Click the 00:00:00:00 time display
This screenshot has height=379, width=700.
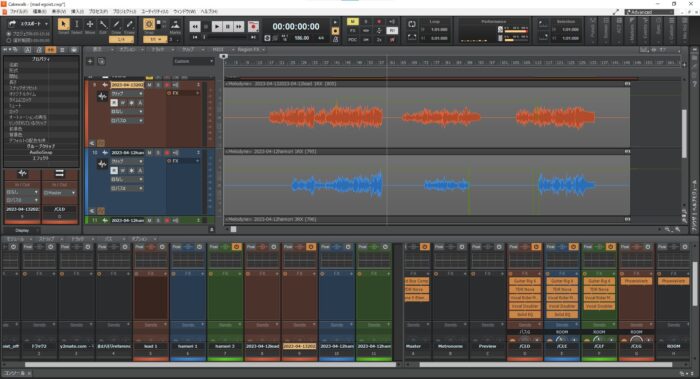pos(296,27)
